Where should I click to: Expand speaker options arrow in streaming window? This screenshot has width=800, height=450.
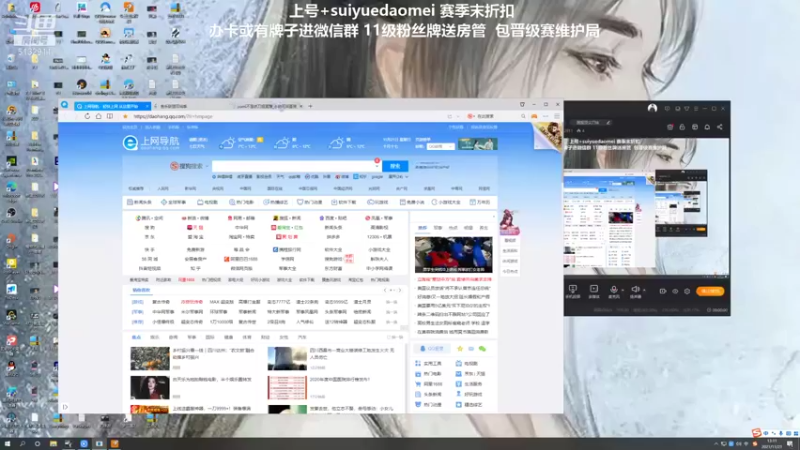(644, 290)
